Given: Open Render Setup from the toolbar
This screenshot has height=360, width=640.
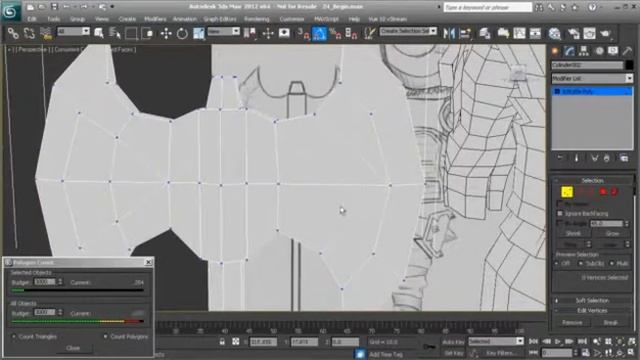Looking at the screenshot, I should 573,33.
